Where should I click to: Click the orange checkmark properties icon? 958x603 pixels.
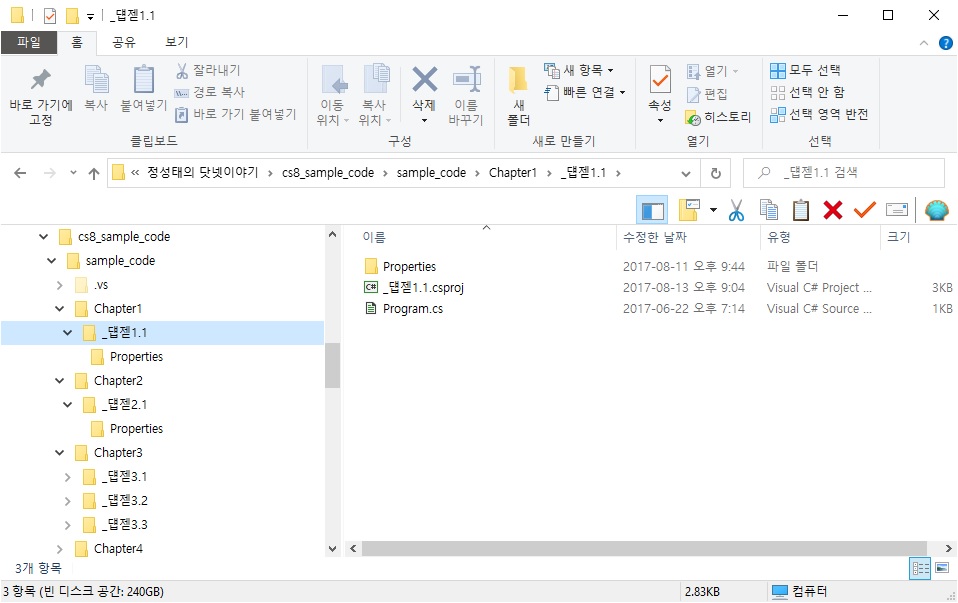pos(864,210)
